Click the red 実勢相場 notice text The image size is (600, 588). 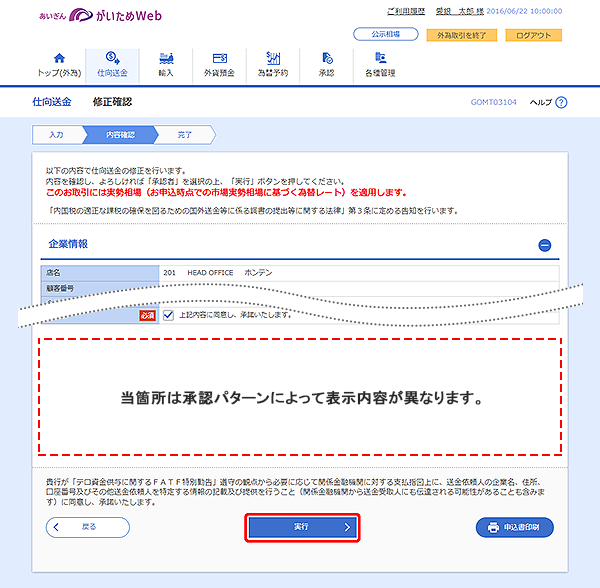[226, 192]
